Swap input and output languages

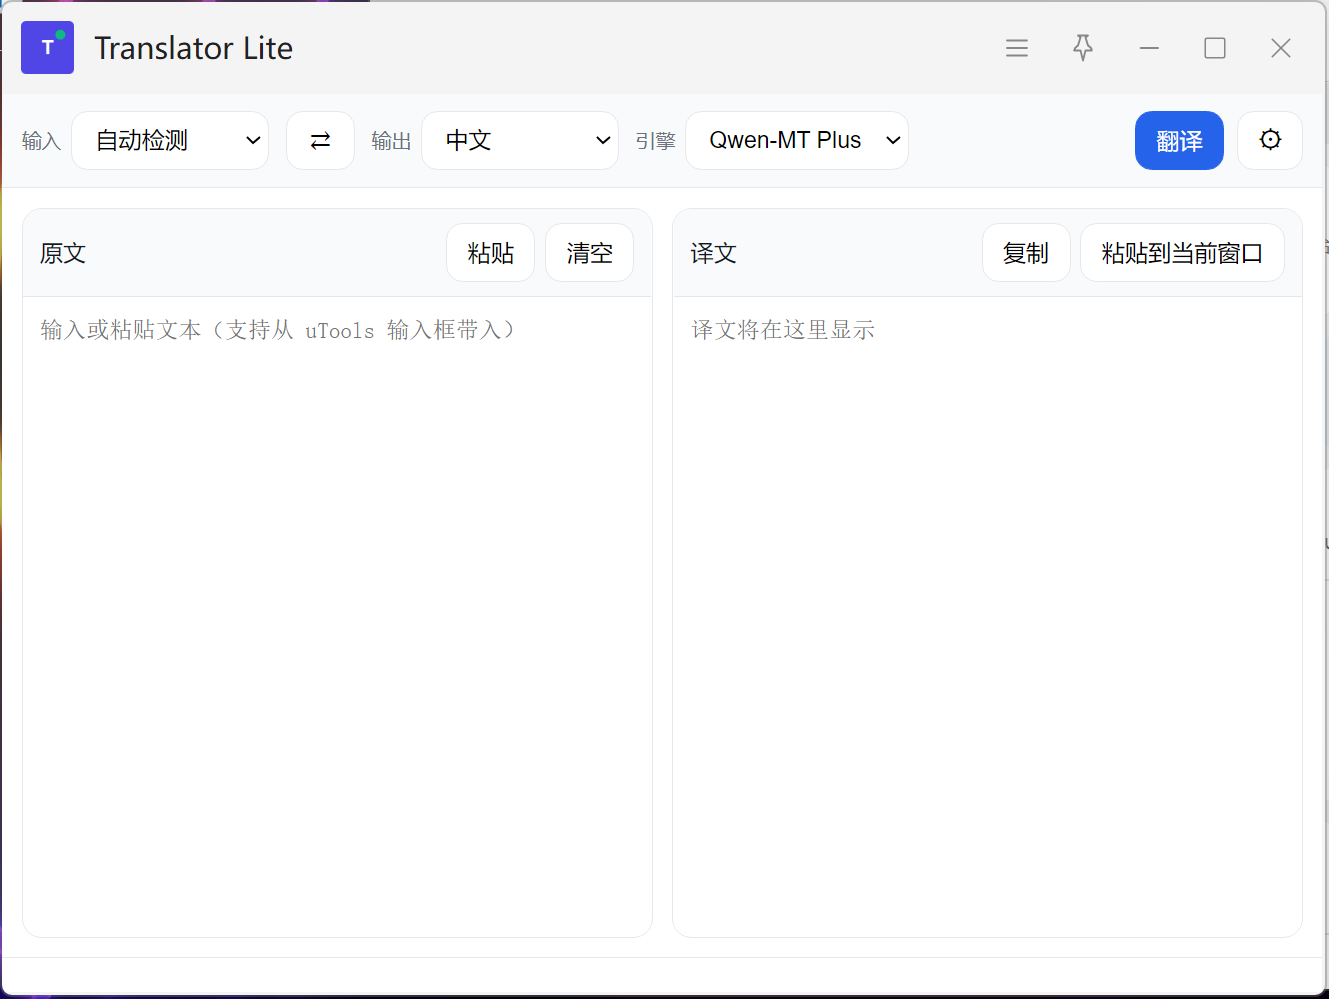[x=320, y=141]
